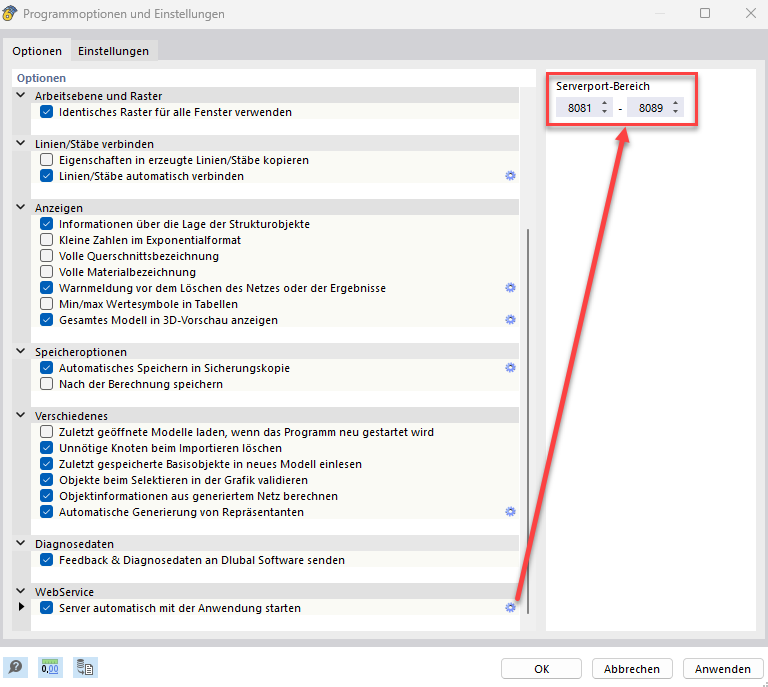The width and height of the screenshot is (768, 687).
Task: Decrease the end port 8089 value
Action: pyautogui.click(x=675, y=112)
